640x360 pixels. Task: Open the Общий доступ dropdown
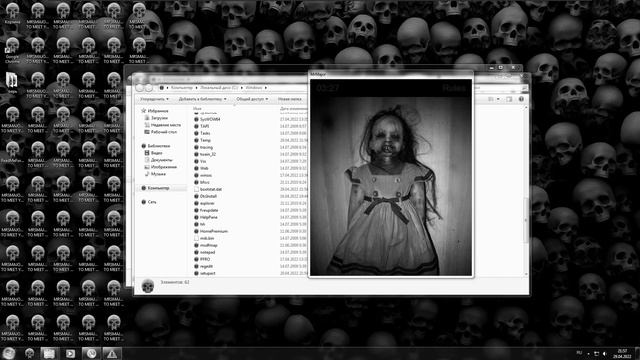click(x=252, y=99)
